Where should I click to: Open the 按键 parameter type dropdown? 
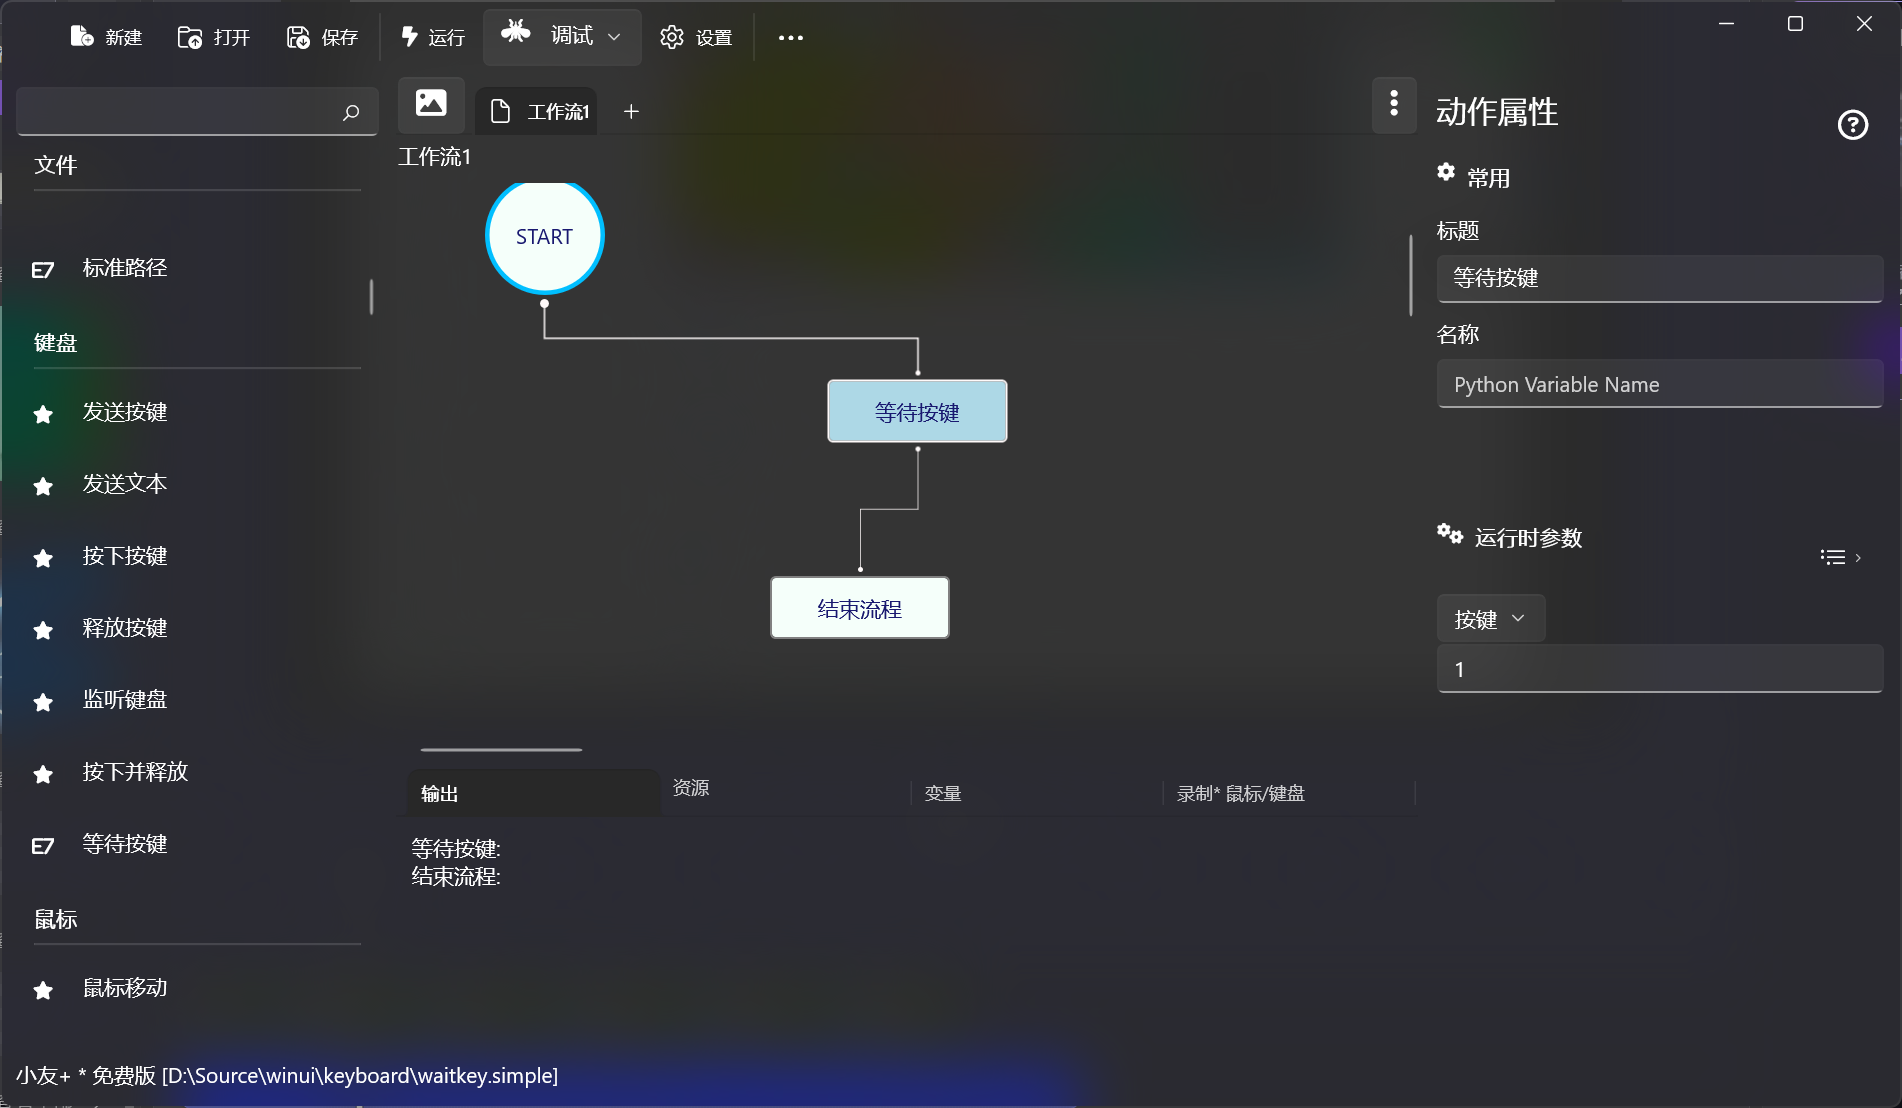(x=1490, y=619)
